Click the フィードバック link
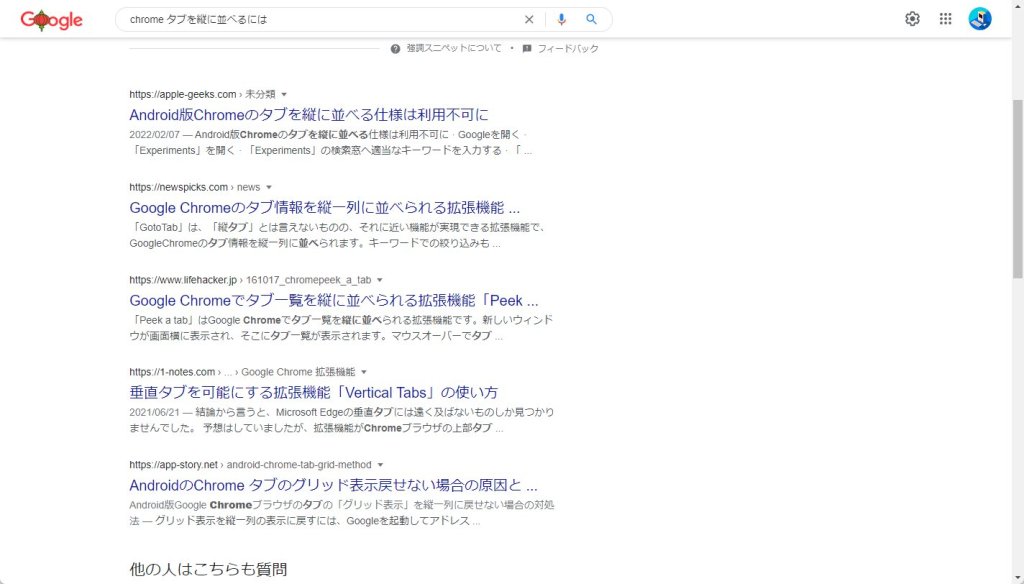This screenshot has height=584, width=1024. coord(568,48)
